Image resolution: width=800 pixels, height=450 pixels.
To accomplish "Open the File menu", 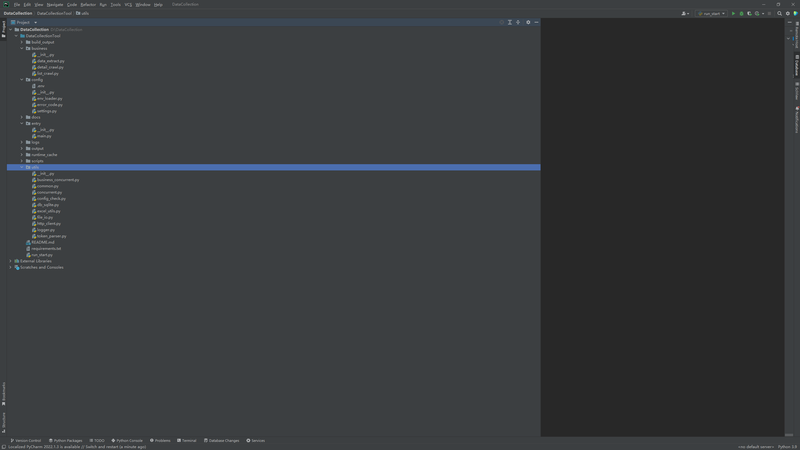I will point(17,5).
